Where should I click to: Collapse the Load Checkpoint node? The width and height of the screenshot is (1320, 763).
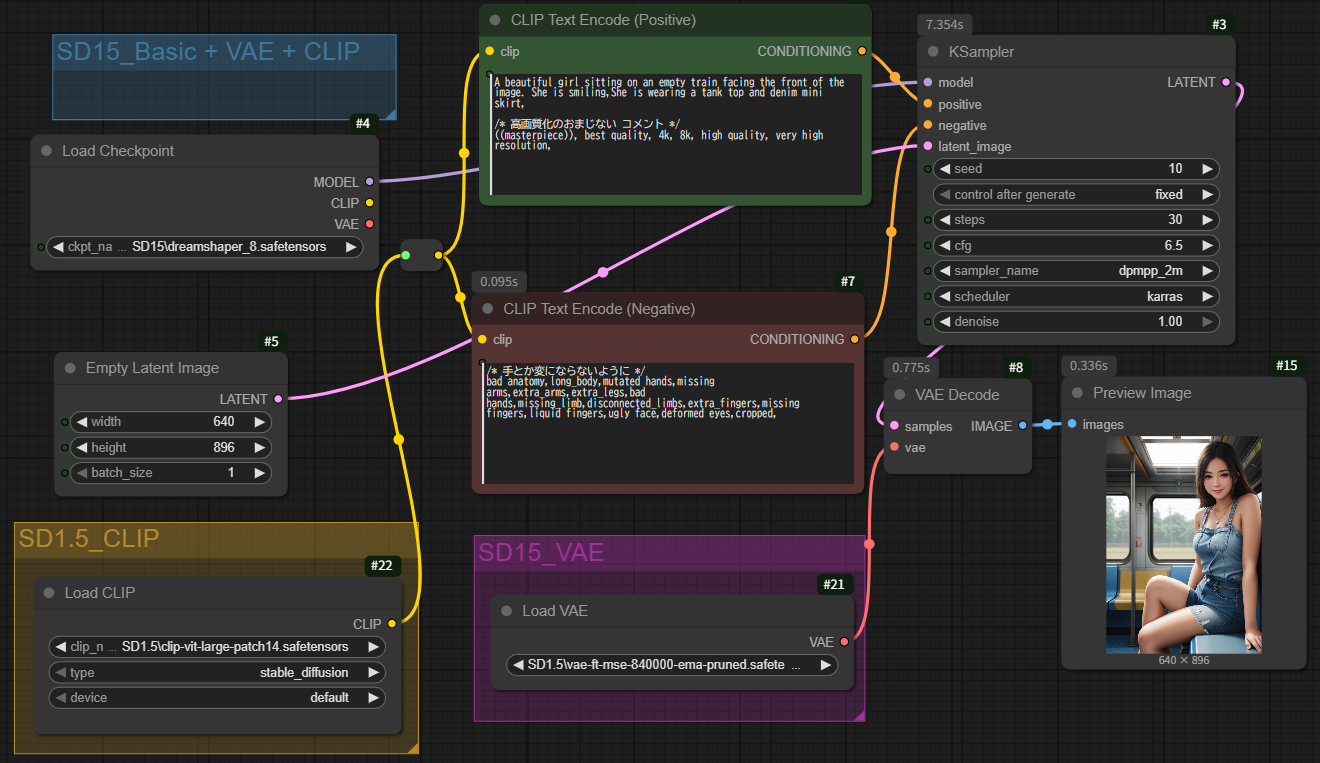click(x=46, y=151)
